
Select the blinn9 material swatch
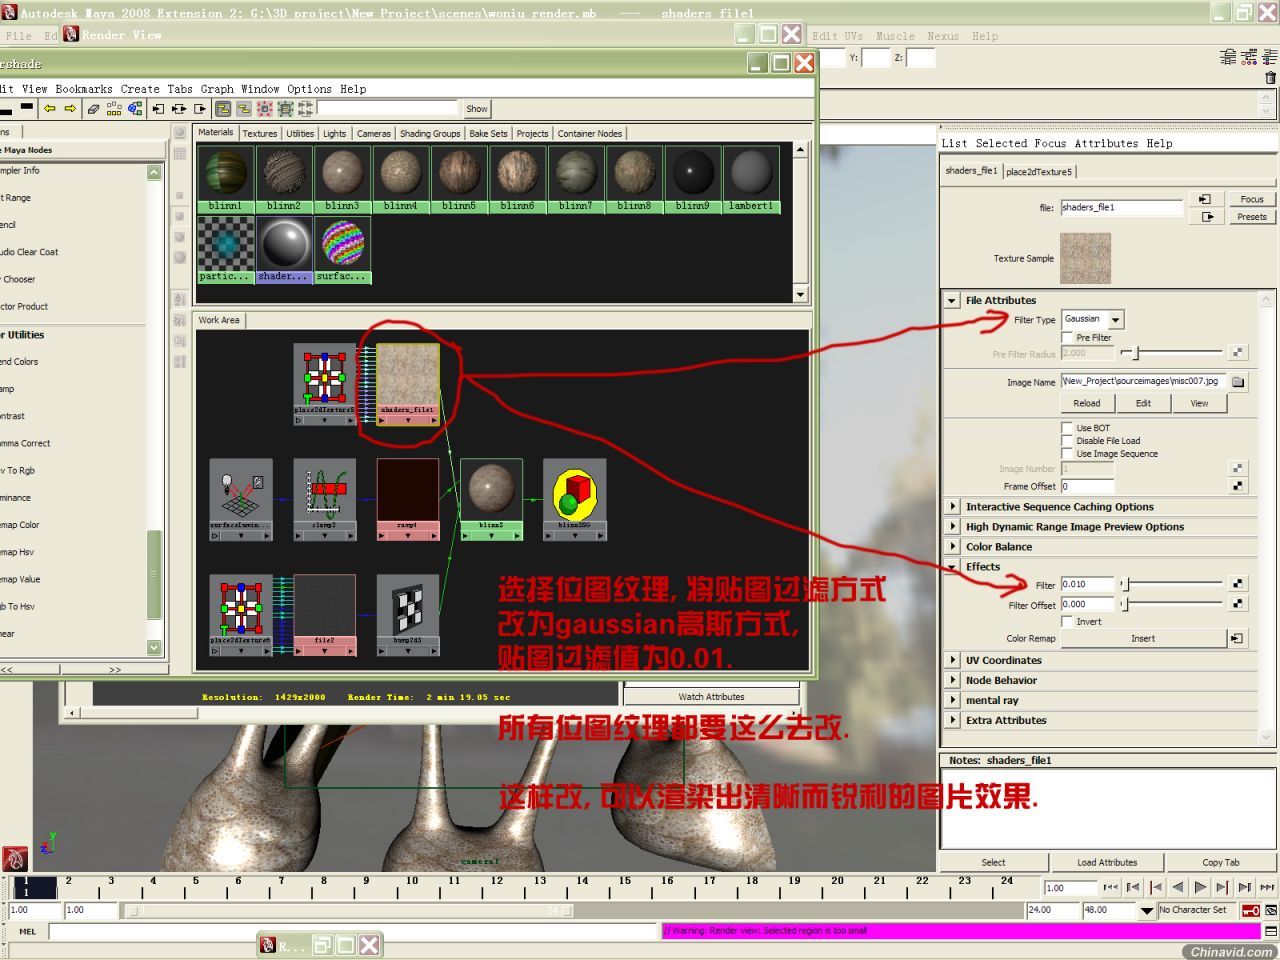[x=692, y=180]
